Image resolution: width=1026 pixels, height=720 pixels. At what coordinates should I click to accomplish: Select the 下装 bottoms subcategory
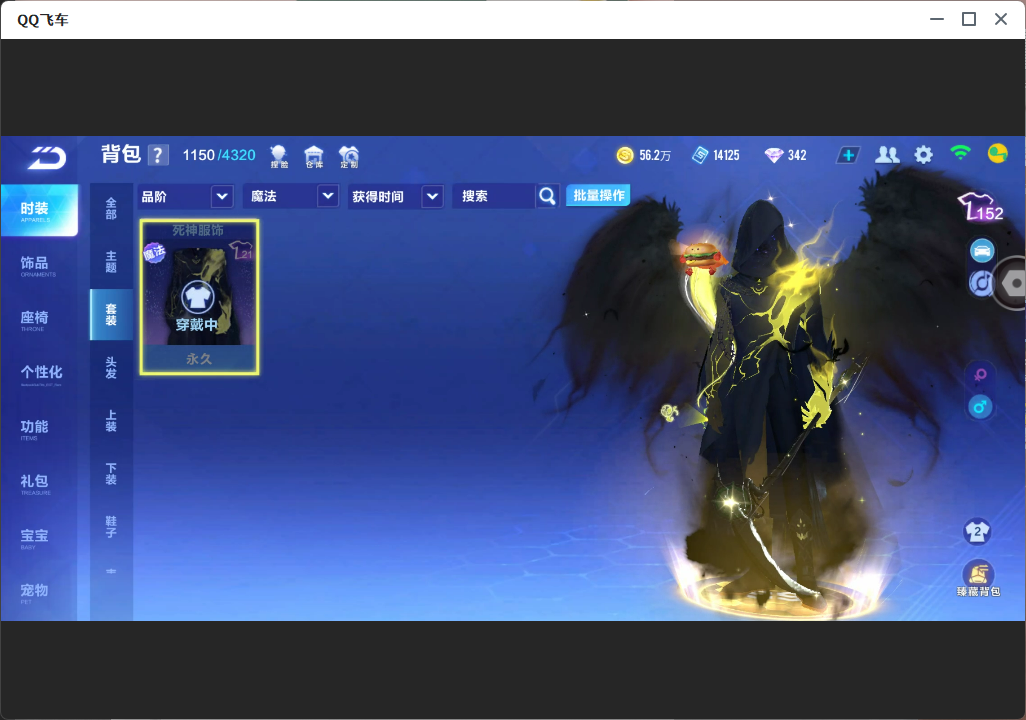click(x=111, y=474)
